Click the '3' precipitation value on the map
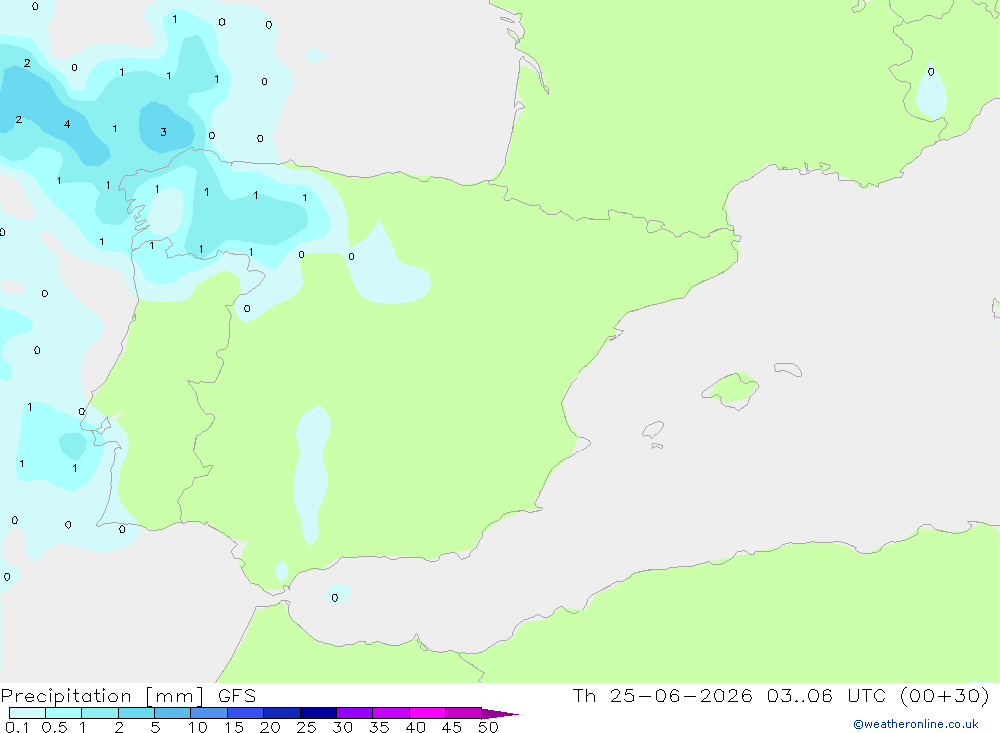Viewport: 1000px width, 733px height. click(x=163, y=132)
